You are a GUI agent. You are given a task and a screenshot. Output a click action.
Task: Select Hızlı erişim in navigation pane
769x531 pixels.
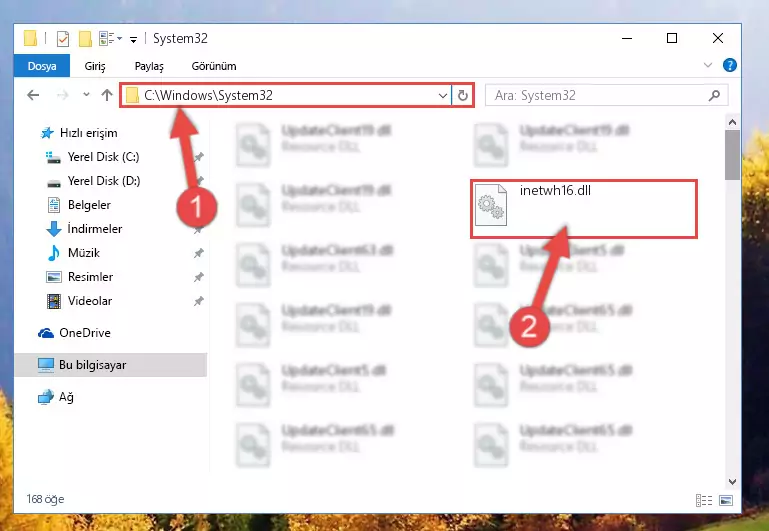point(78,133)
